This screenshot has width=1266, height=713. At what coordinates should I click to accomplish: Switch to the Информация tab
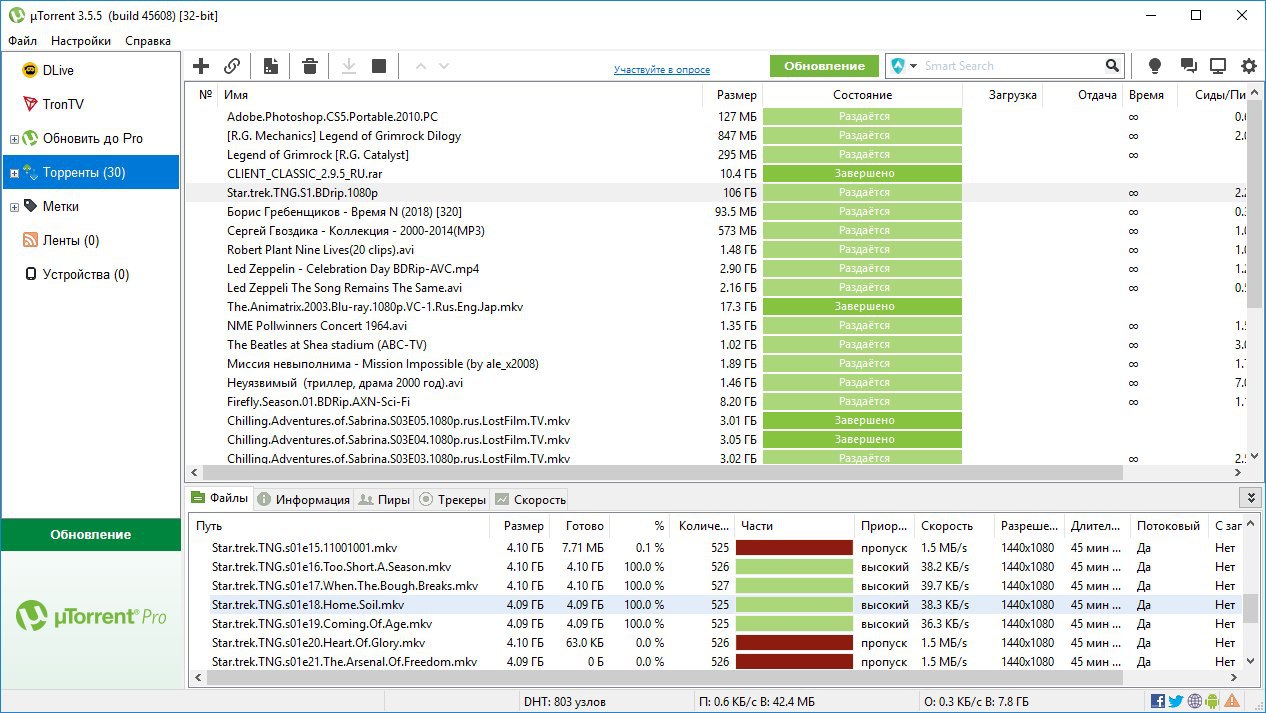tap(303, 499)
